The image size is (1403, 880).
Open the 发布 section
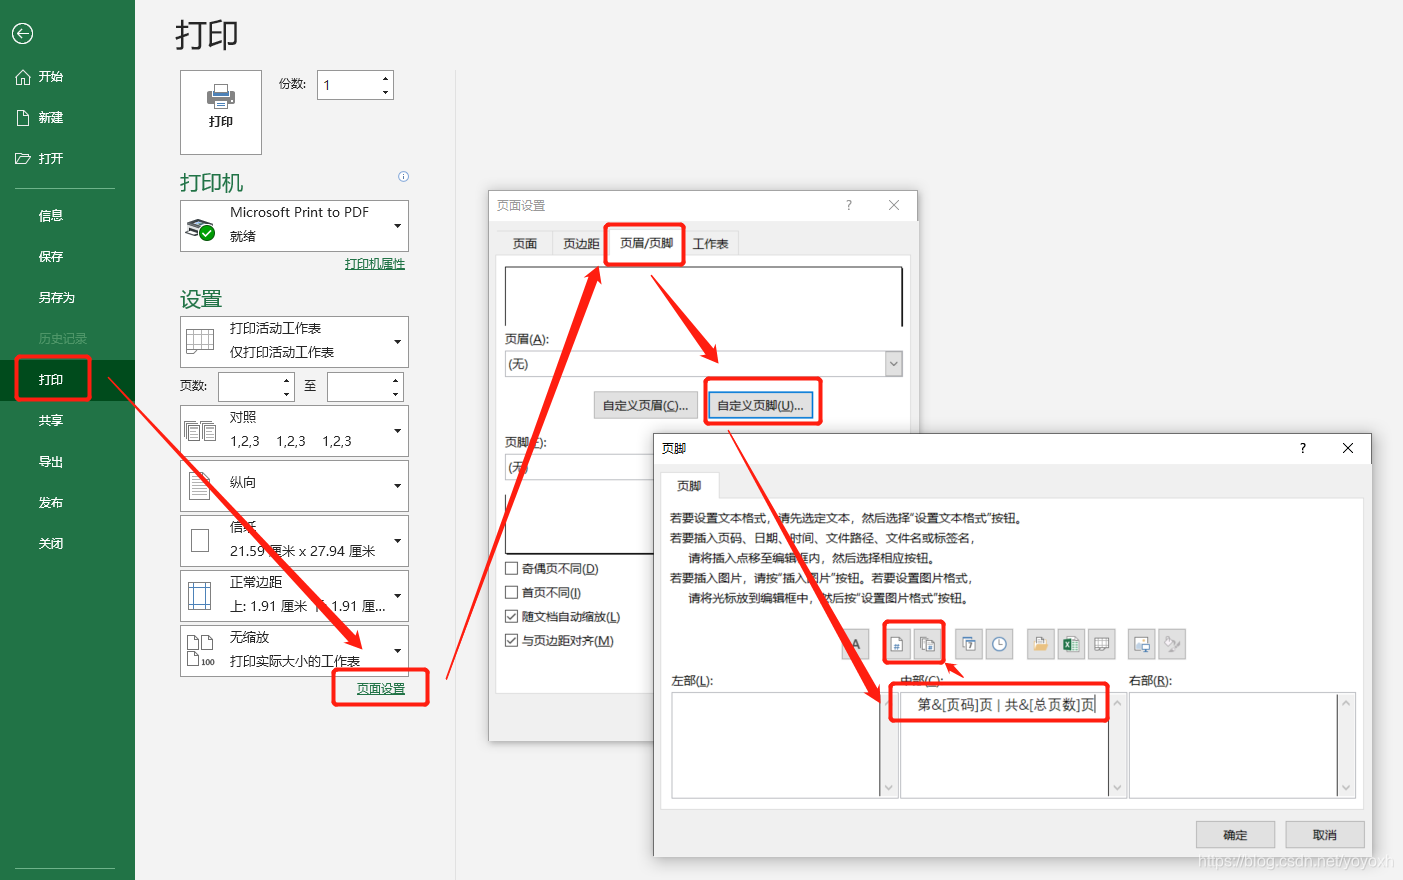(x=51, y=503)
